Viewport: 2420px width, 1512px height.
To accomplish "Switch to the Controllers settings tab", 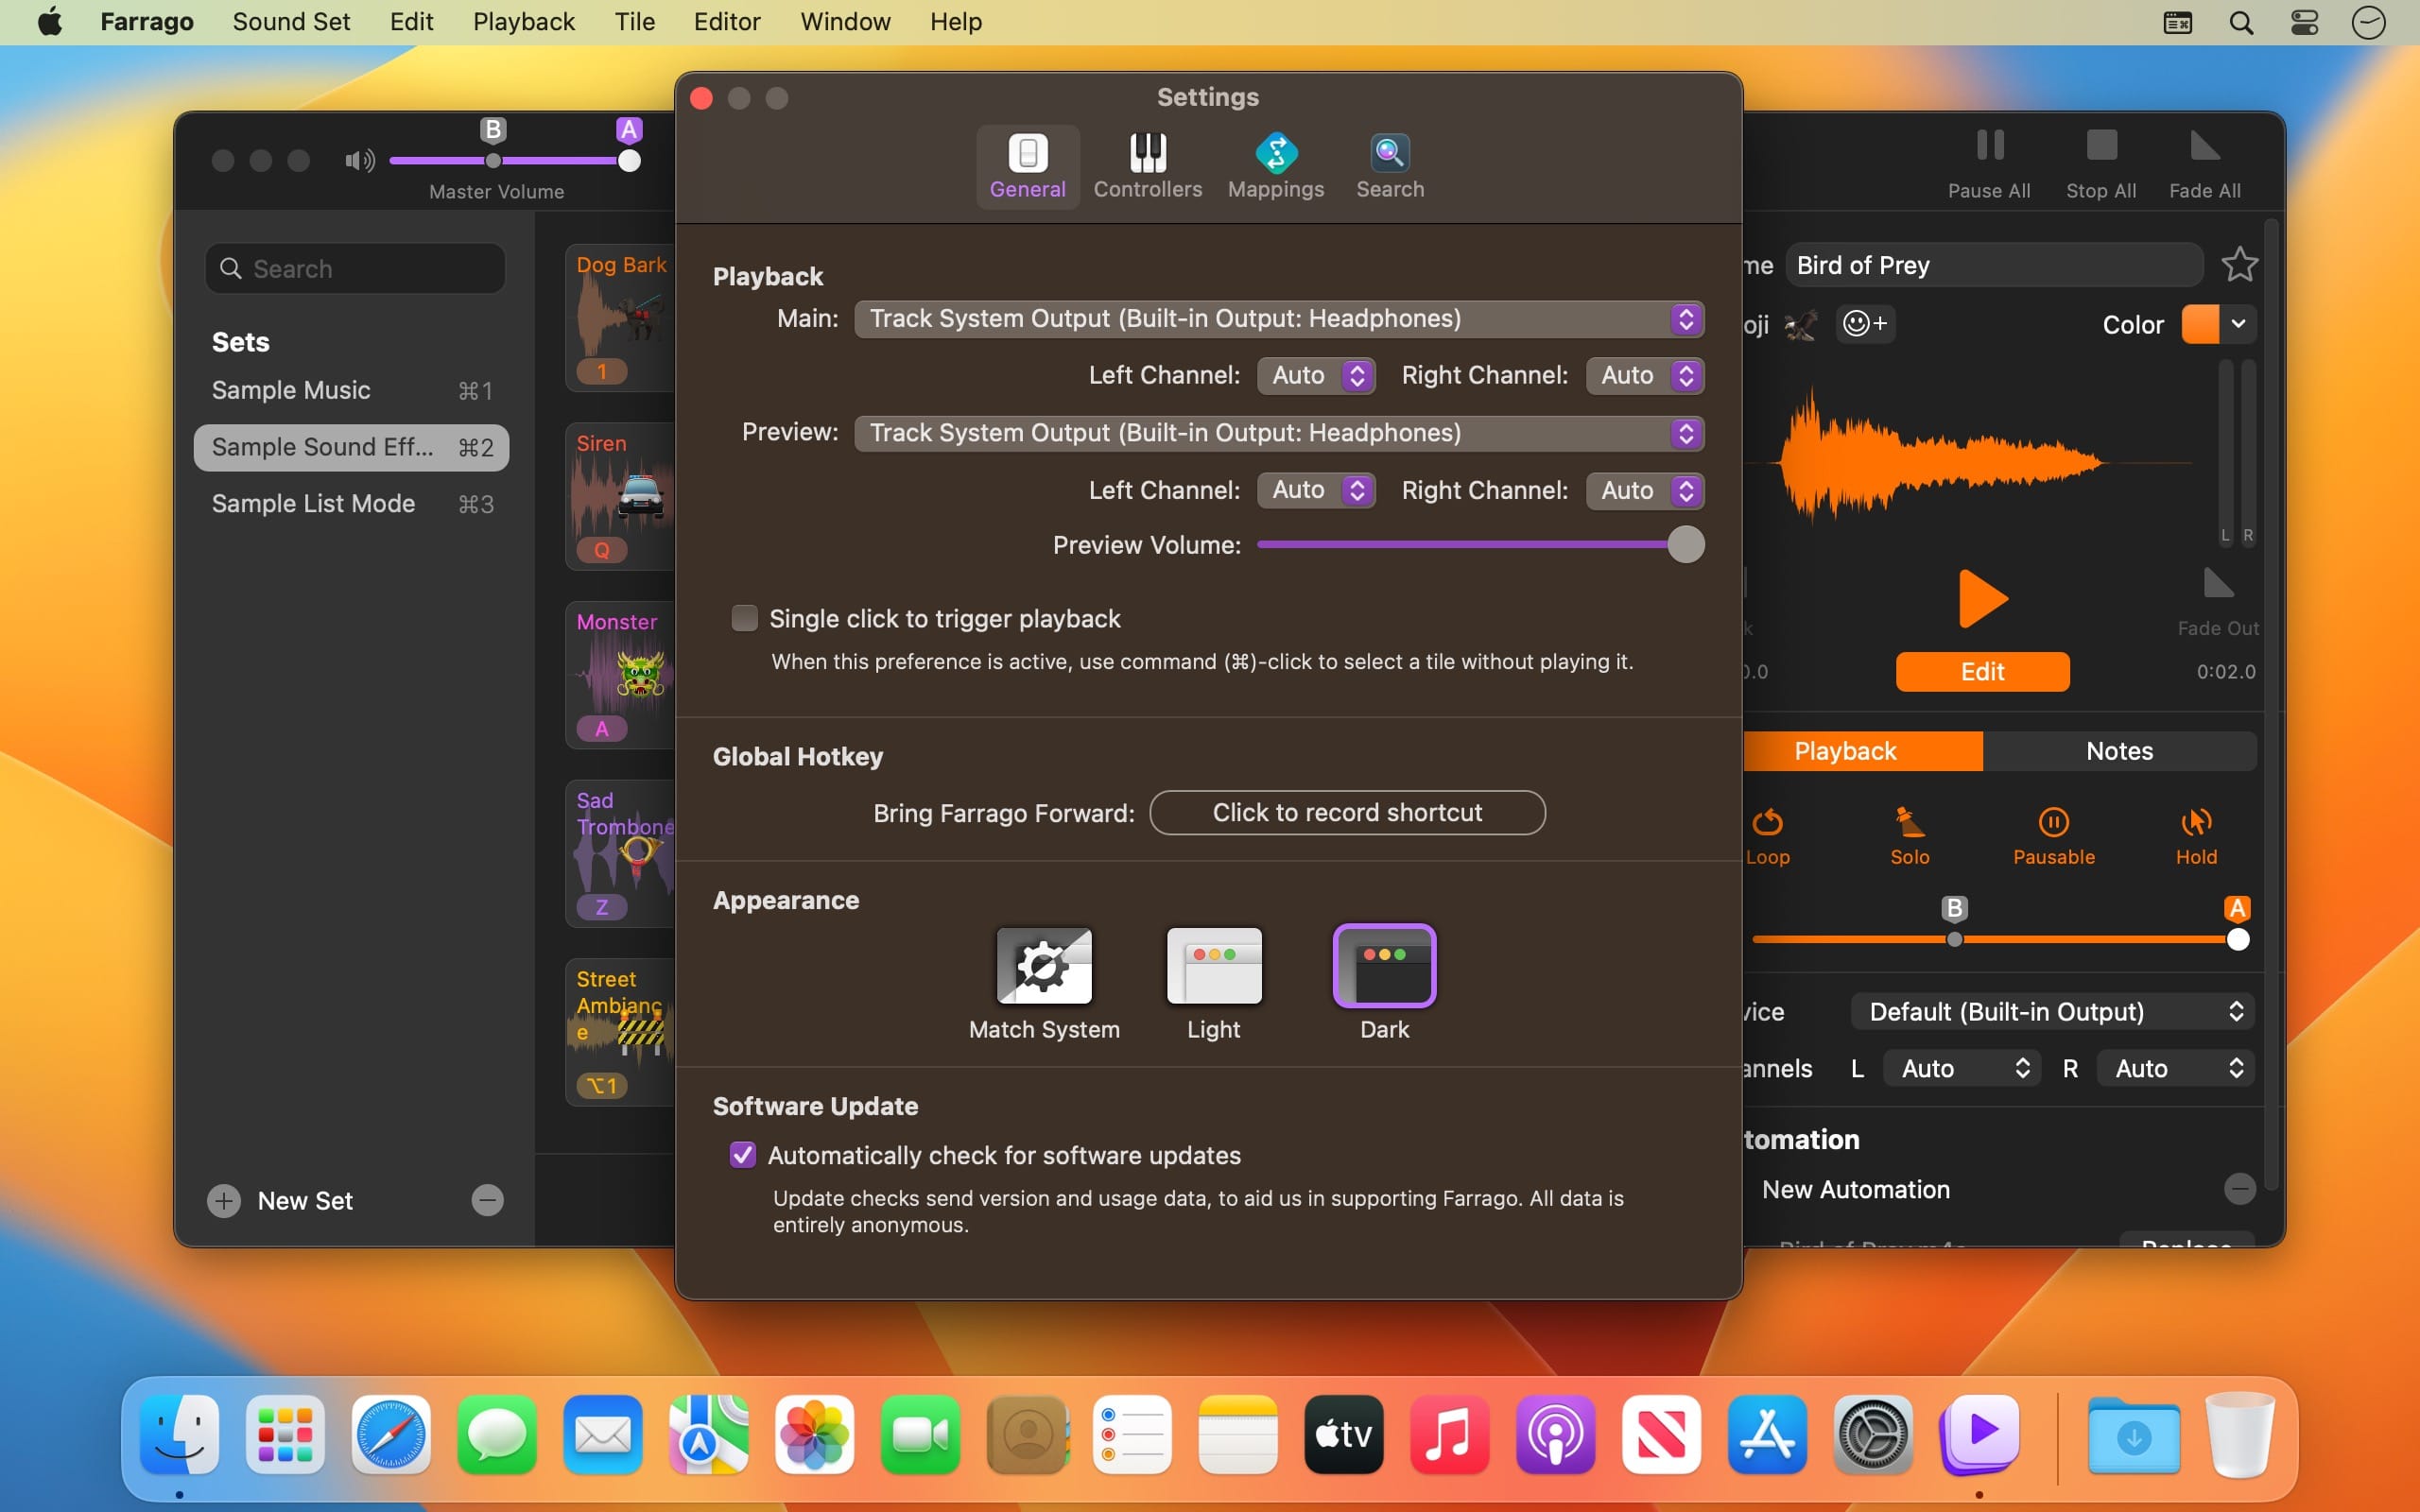I will coord(1147,166).
